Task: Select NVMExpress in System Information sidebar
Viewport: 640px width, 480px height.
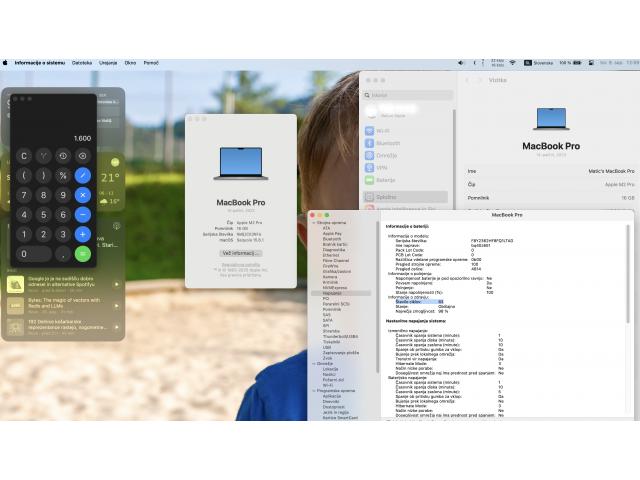Action: tap(335, 288)
